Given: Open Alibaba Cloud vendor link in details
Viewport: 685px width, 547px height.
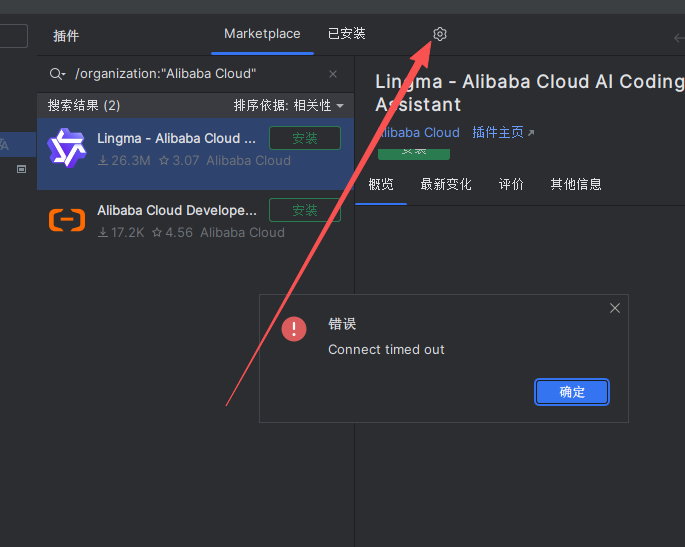Looking at the screenshot, I should point(418,132).
